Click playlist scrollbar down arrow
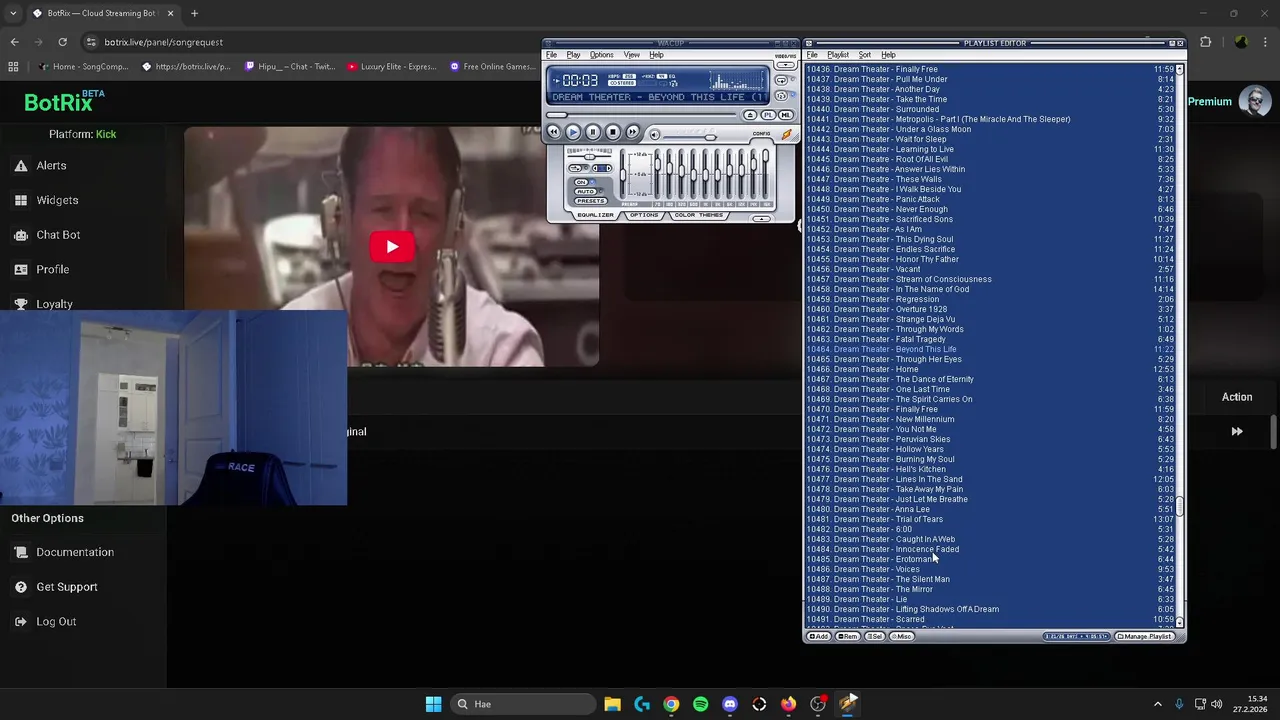The image size is (1280, 720). (1180, 622)
